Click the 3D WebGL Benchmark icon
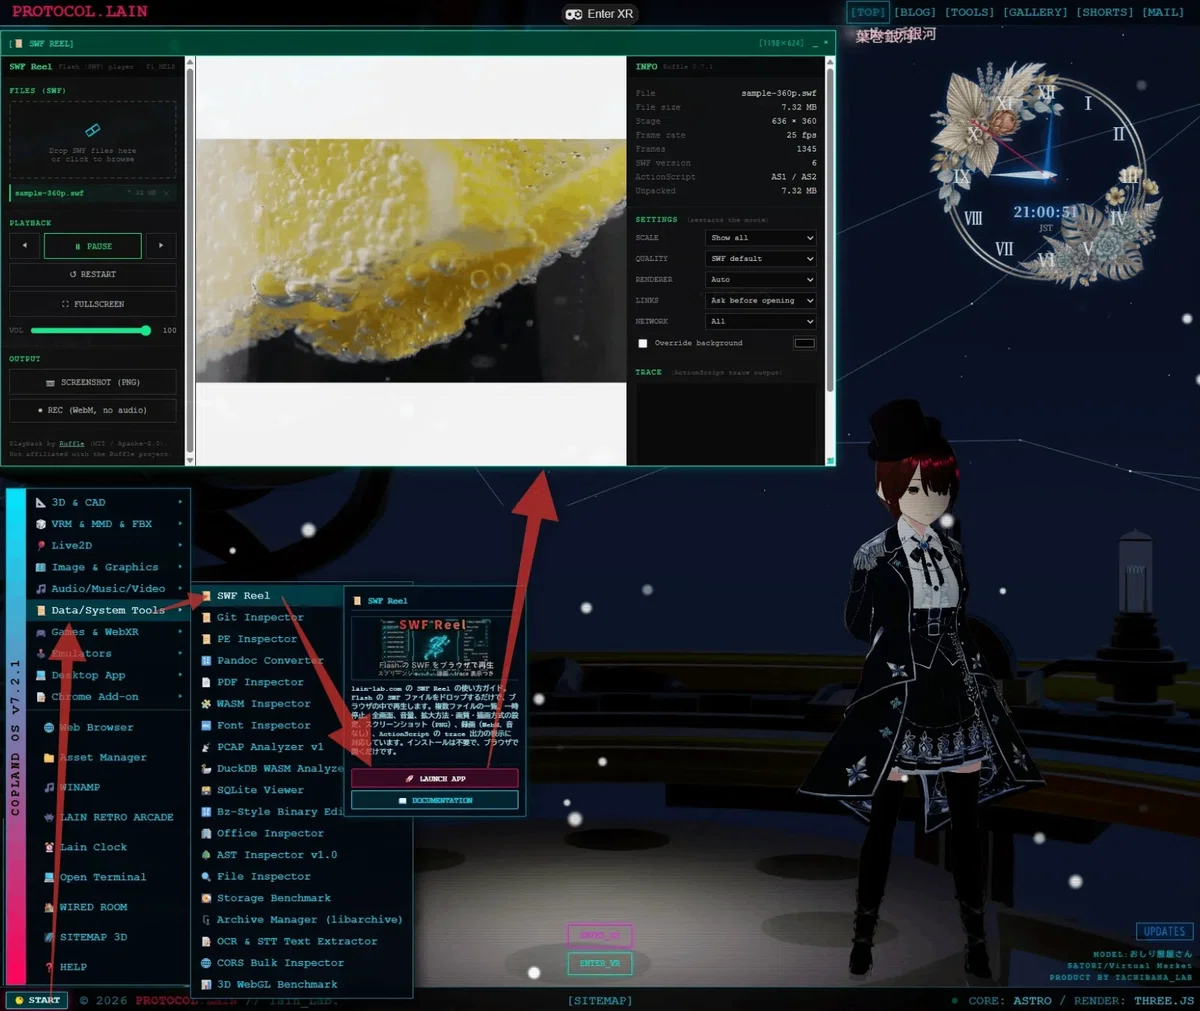Image resolution: width=1200 pixels, height=1011 pixels. 206,985
